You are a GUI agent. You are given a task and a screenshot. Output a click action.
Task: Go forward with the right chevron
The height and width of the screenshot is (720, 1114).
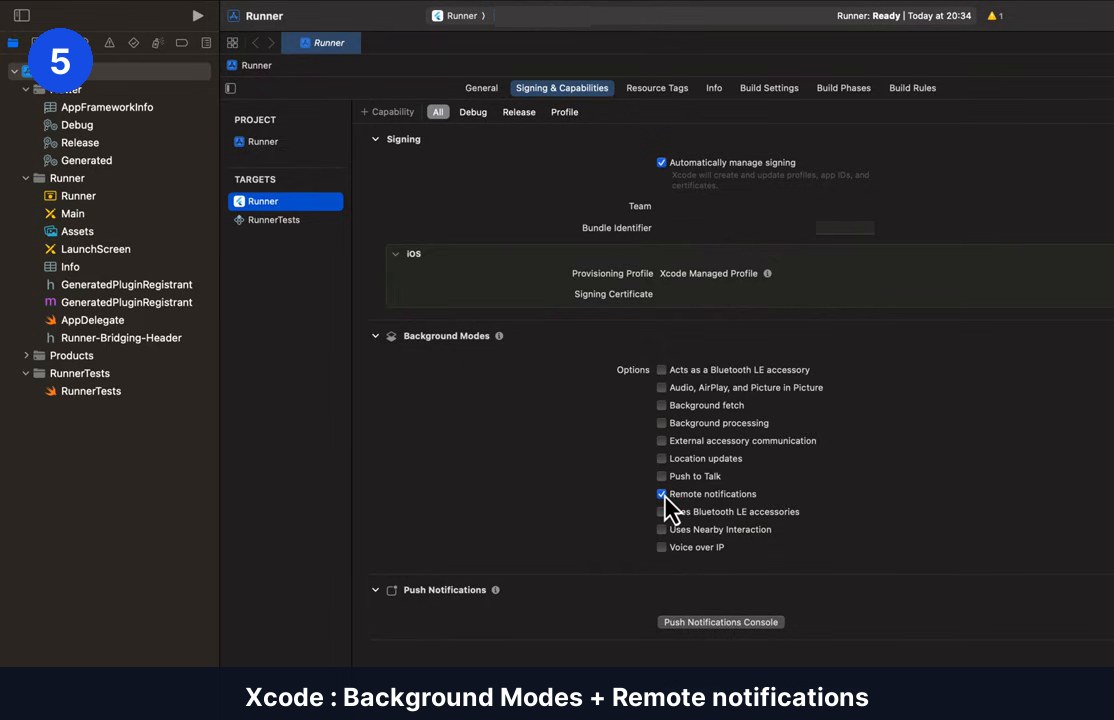[271, 43]
